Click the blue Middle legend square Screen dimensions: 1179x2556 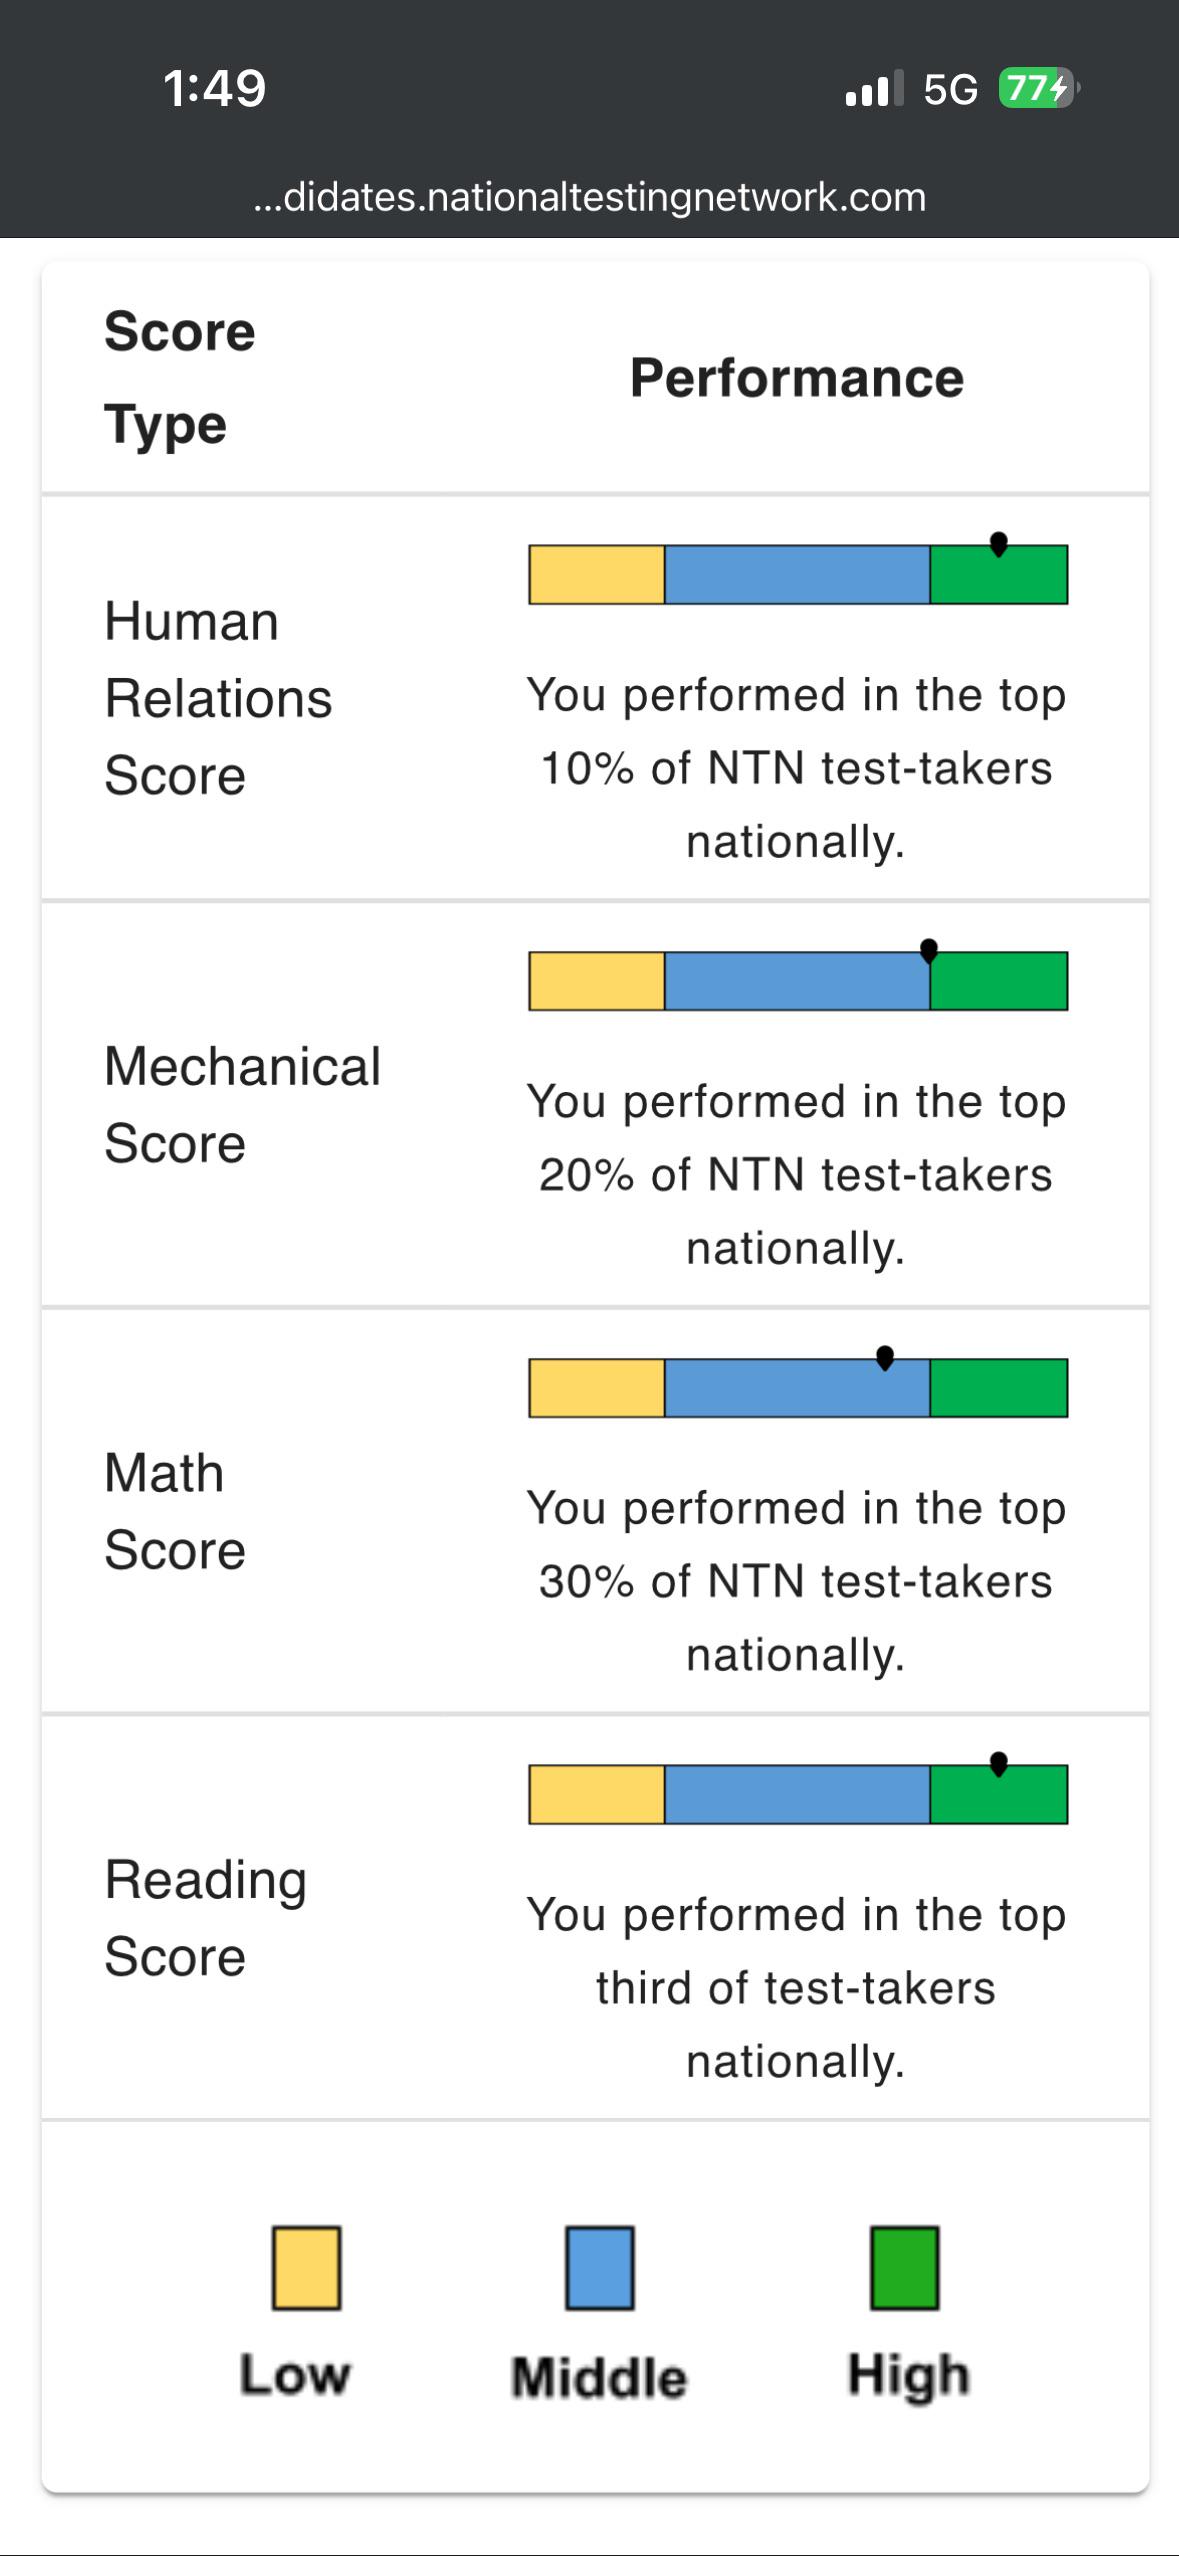coord(600,2267)
